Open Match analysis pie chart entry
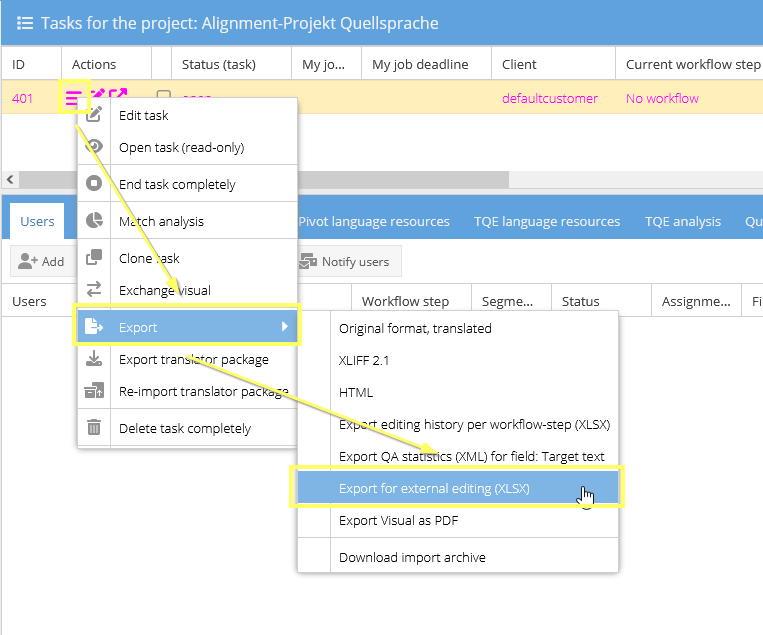 94,221
